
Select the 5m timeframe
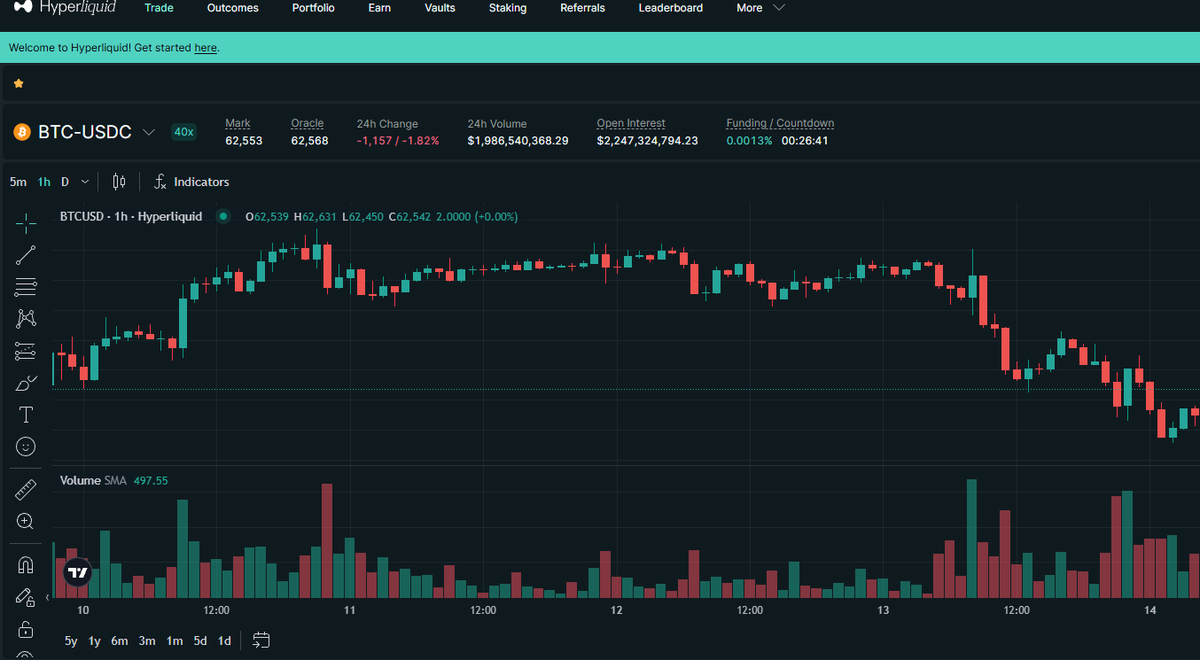[x=18, y=182]
